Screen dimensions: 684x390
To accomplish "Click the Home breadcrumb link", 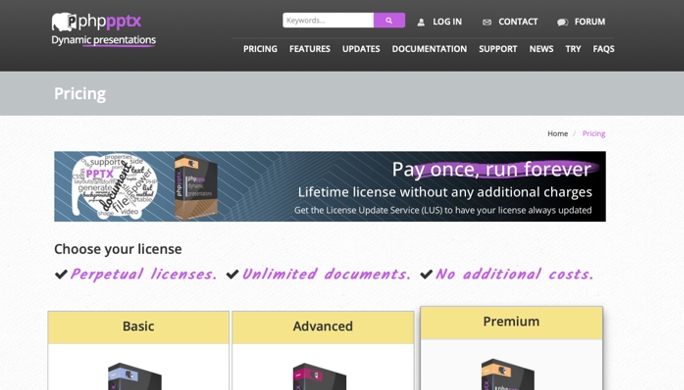I will (x=557, y=133).
